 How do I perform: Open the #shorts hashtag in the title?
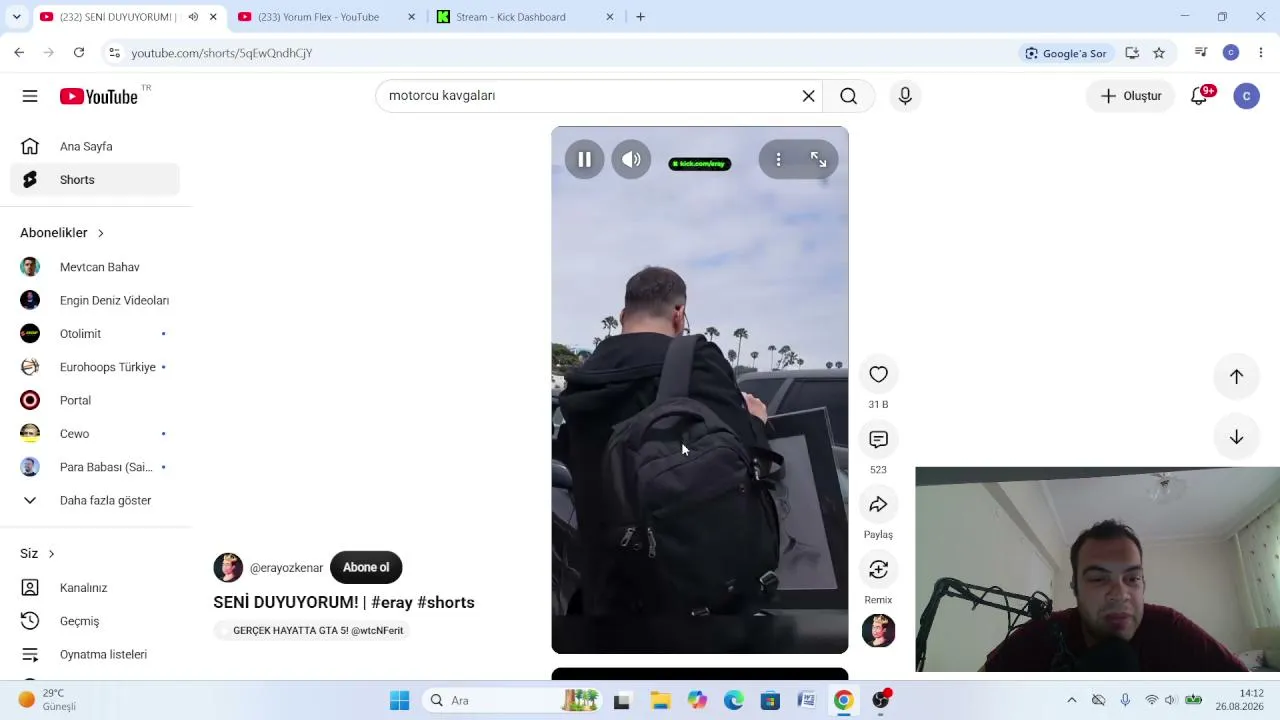[445, 602]
